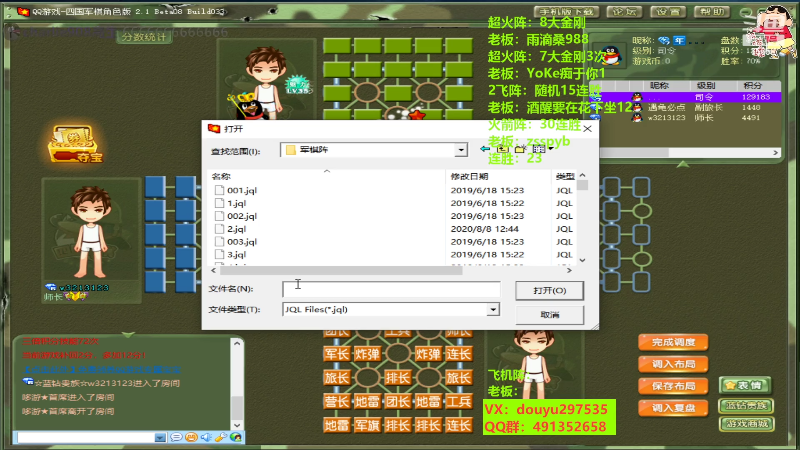This screenshot has height=450, width=800.
Task: Click the file list horizontal scroll right arrow
Action: [x=569, y=271]
